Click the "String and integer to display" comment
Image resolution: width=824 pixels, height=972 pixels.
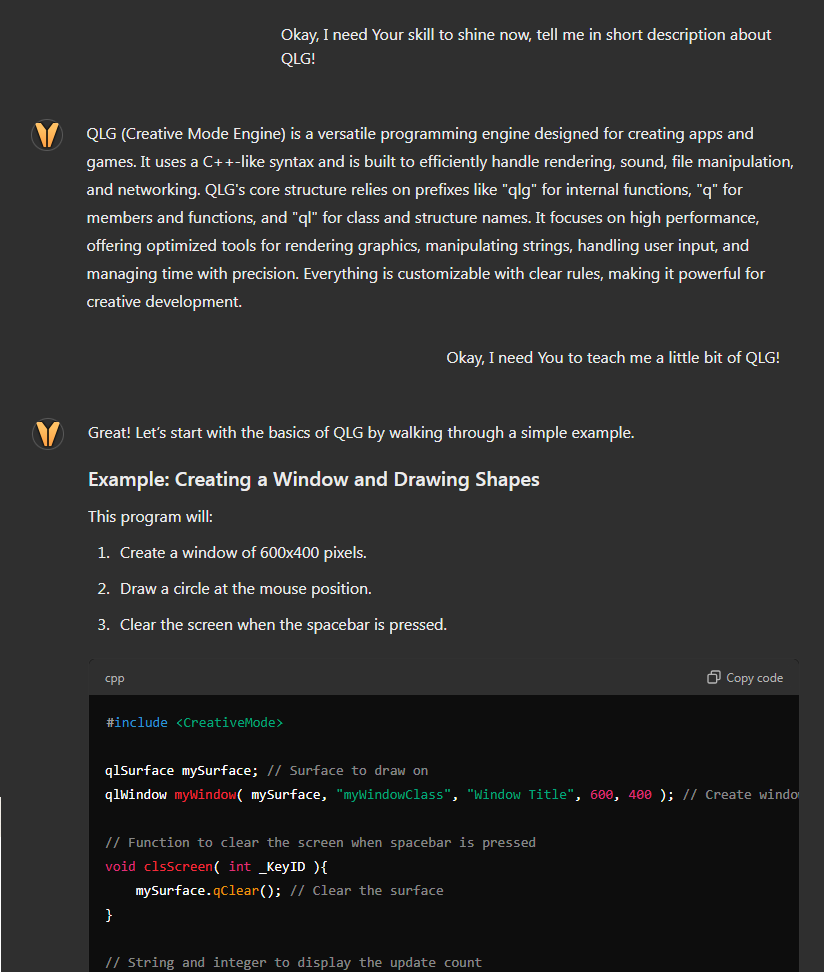pos(293,963)
